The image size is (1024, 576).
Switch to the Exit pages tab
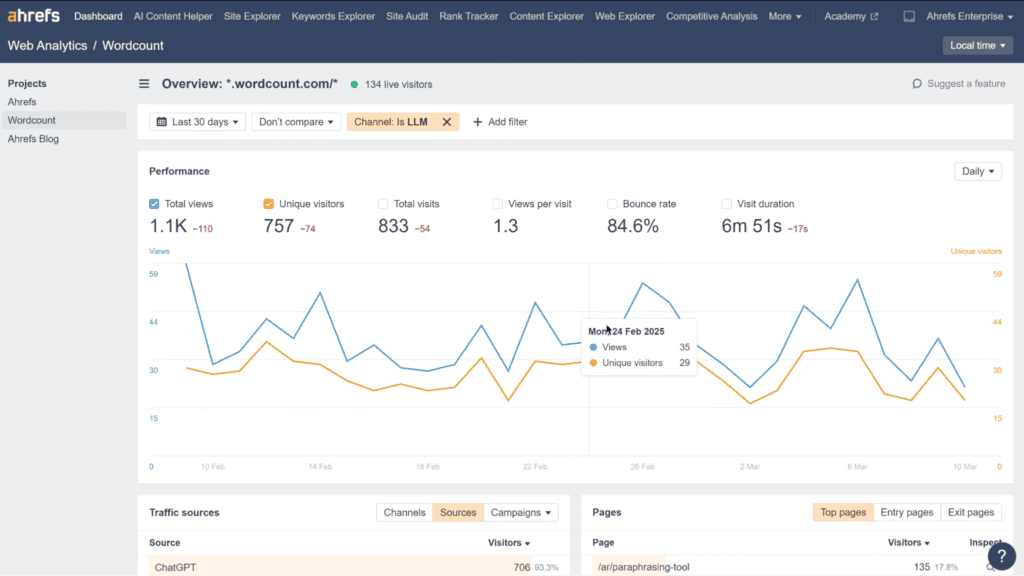click(970, 513)
